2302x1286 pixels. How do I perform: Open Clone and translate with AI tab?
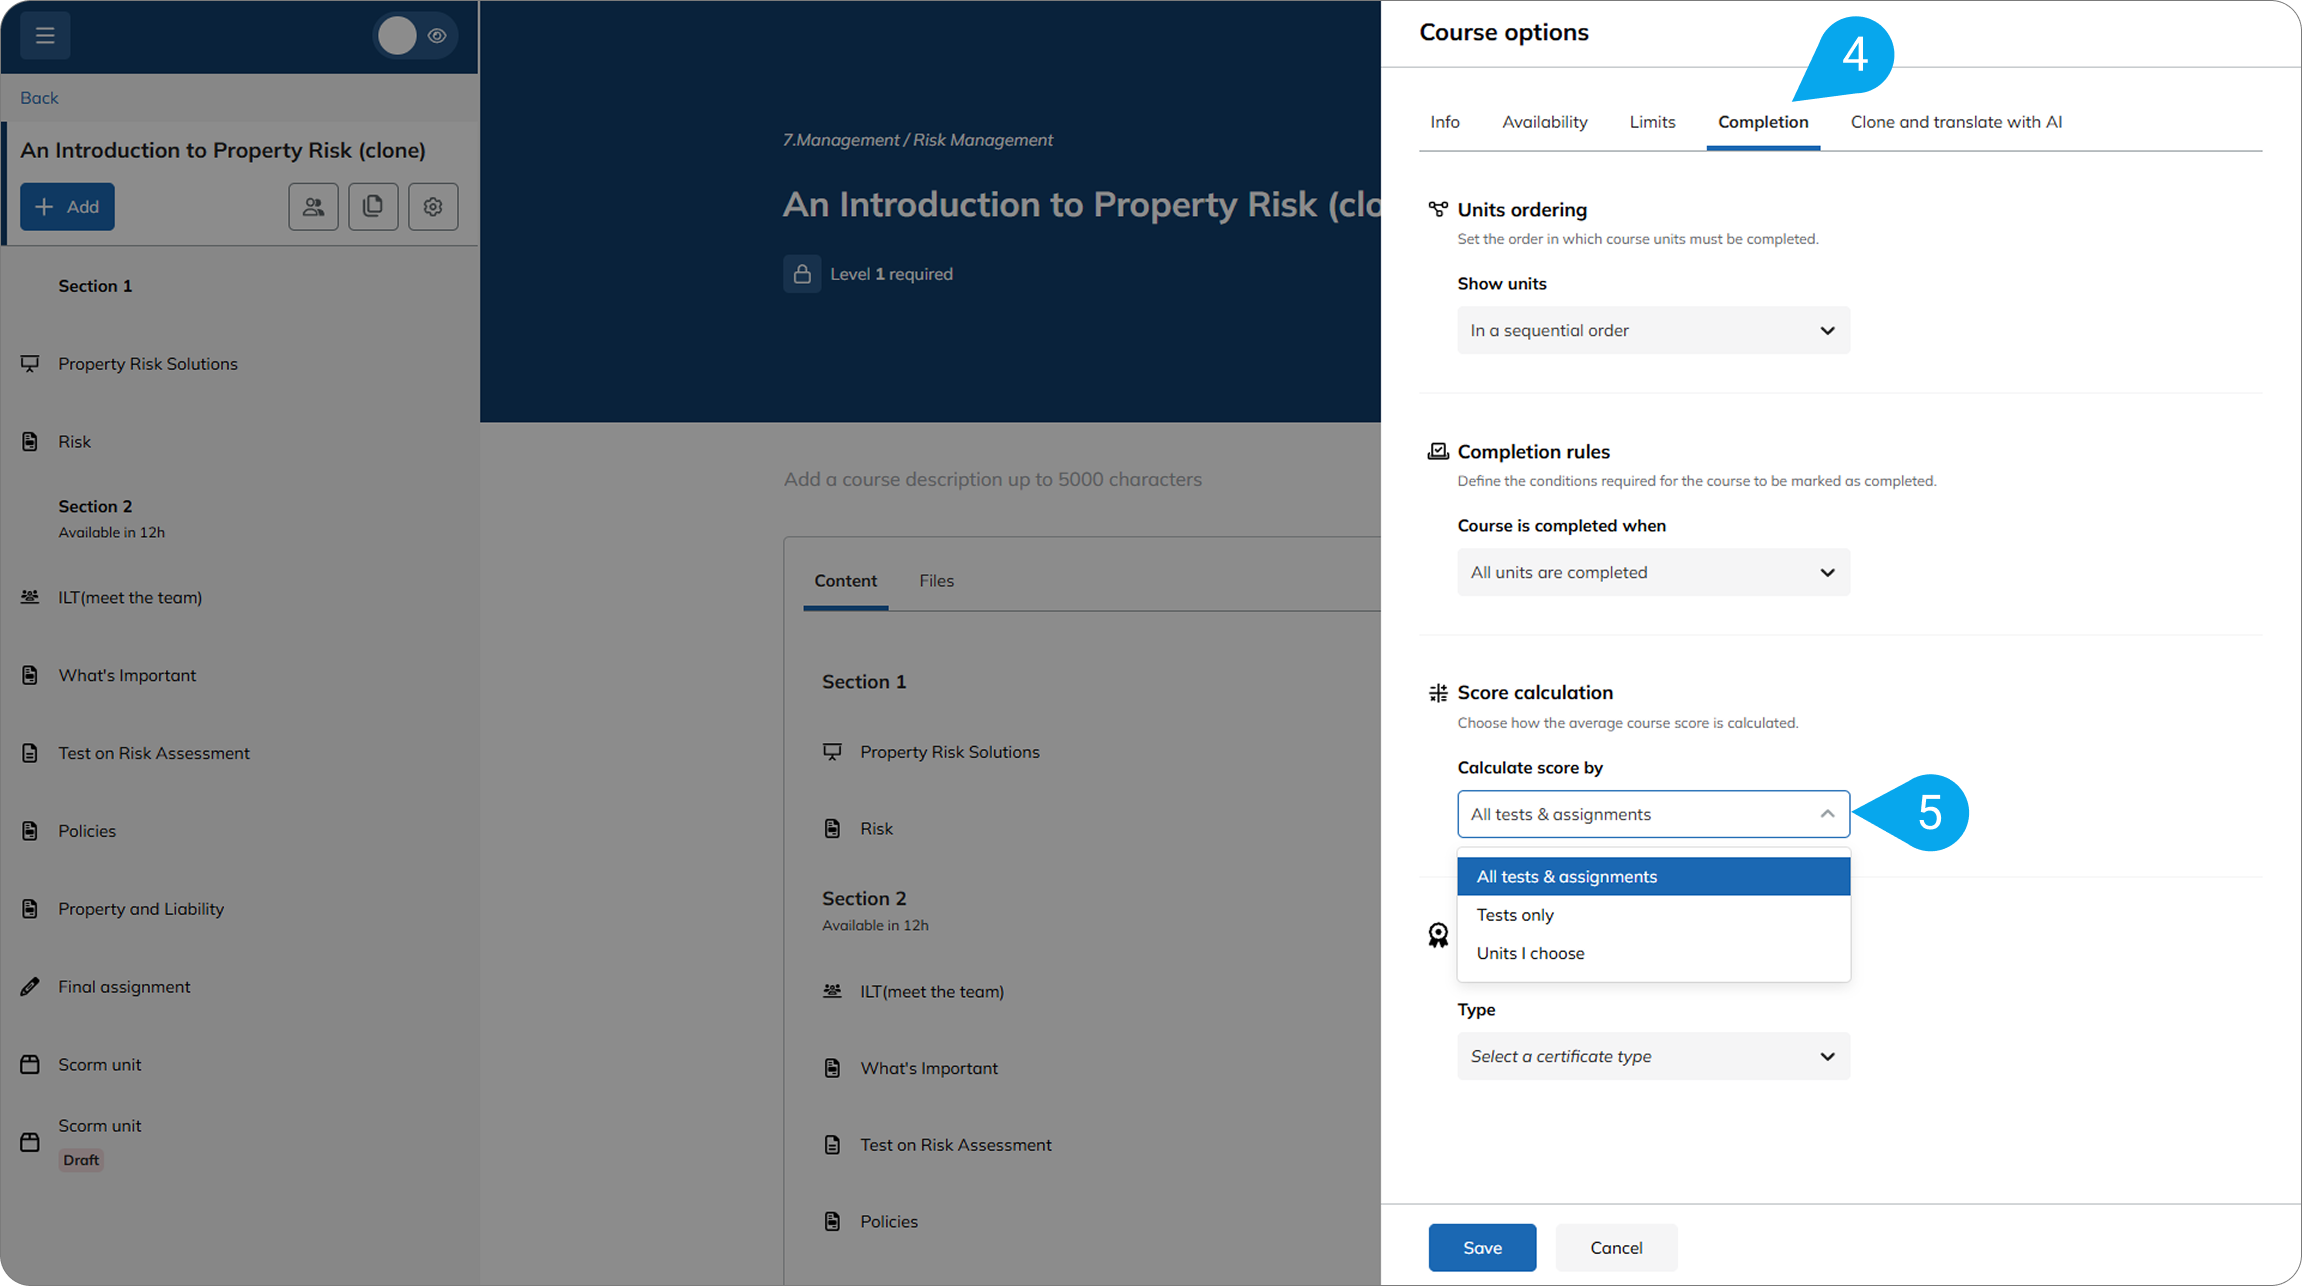tap(1955, 122)
